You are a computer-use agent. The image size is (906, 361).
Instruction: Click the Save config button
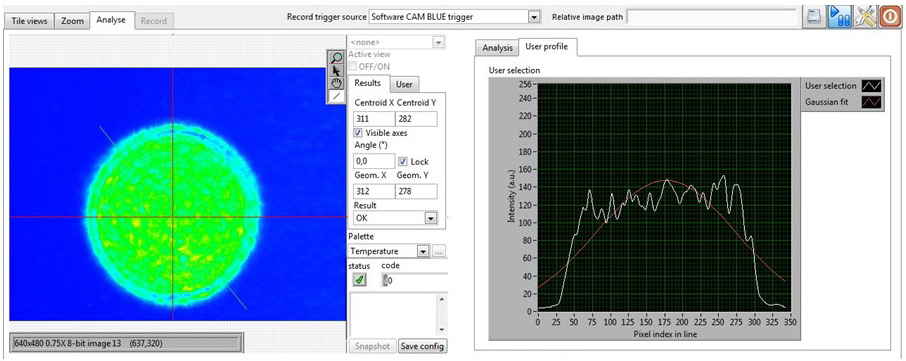coord(422,346)
